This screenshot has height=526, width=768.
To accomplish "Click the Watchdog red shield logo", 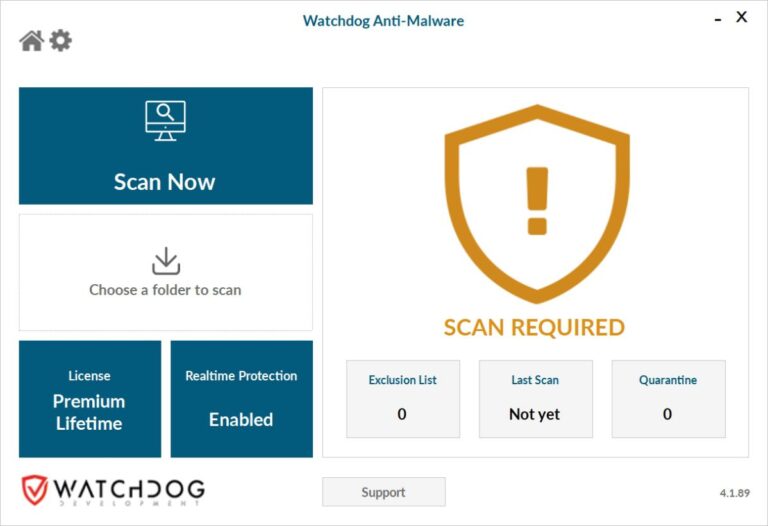I will (x=34, y=490).
